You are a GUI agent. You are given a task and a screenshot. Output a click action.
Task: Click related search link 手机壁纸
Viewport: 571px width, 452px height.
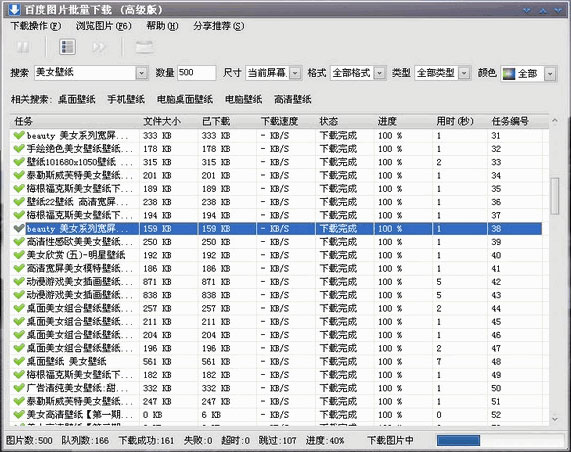(126, 99)
